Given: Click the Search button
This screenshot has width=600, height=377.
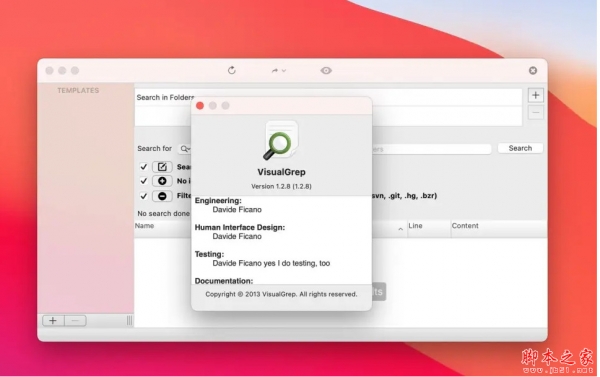Looking at the screenshot, I should point(520,148).
